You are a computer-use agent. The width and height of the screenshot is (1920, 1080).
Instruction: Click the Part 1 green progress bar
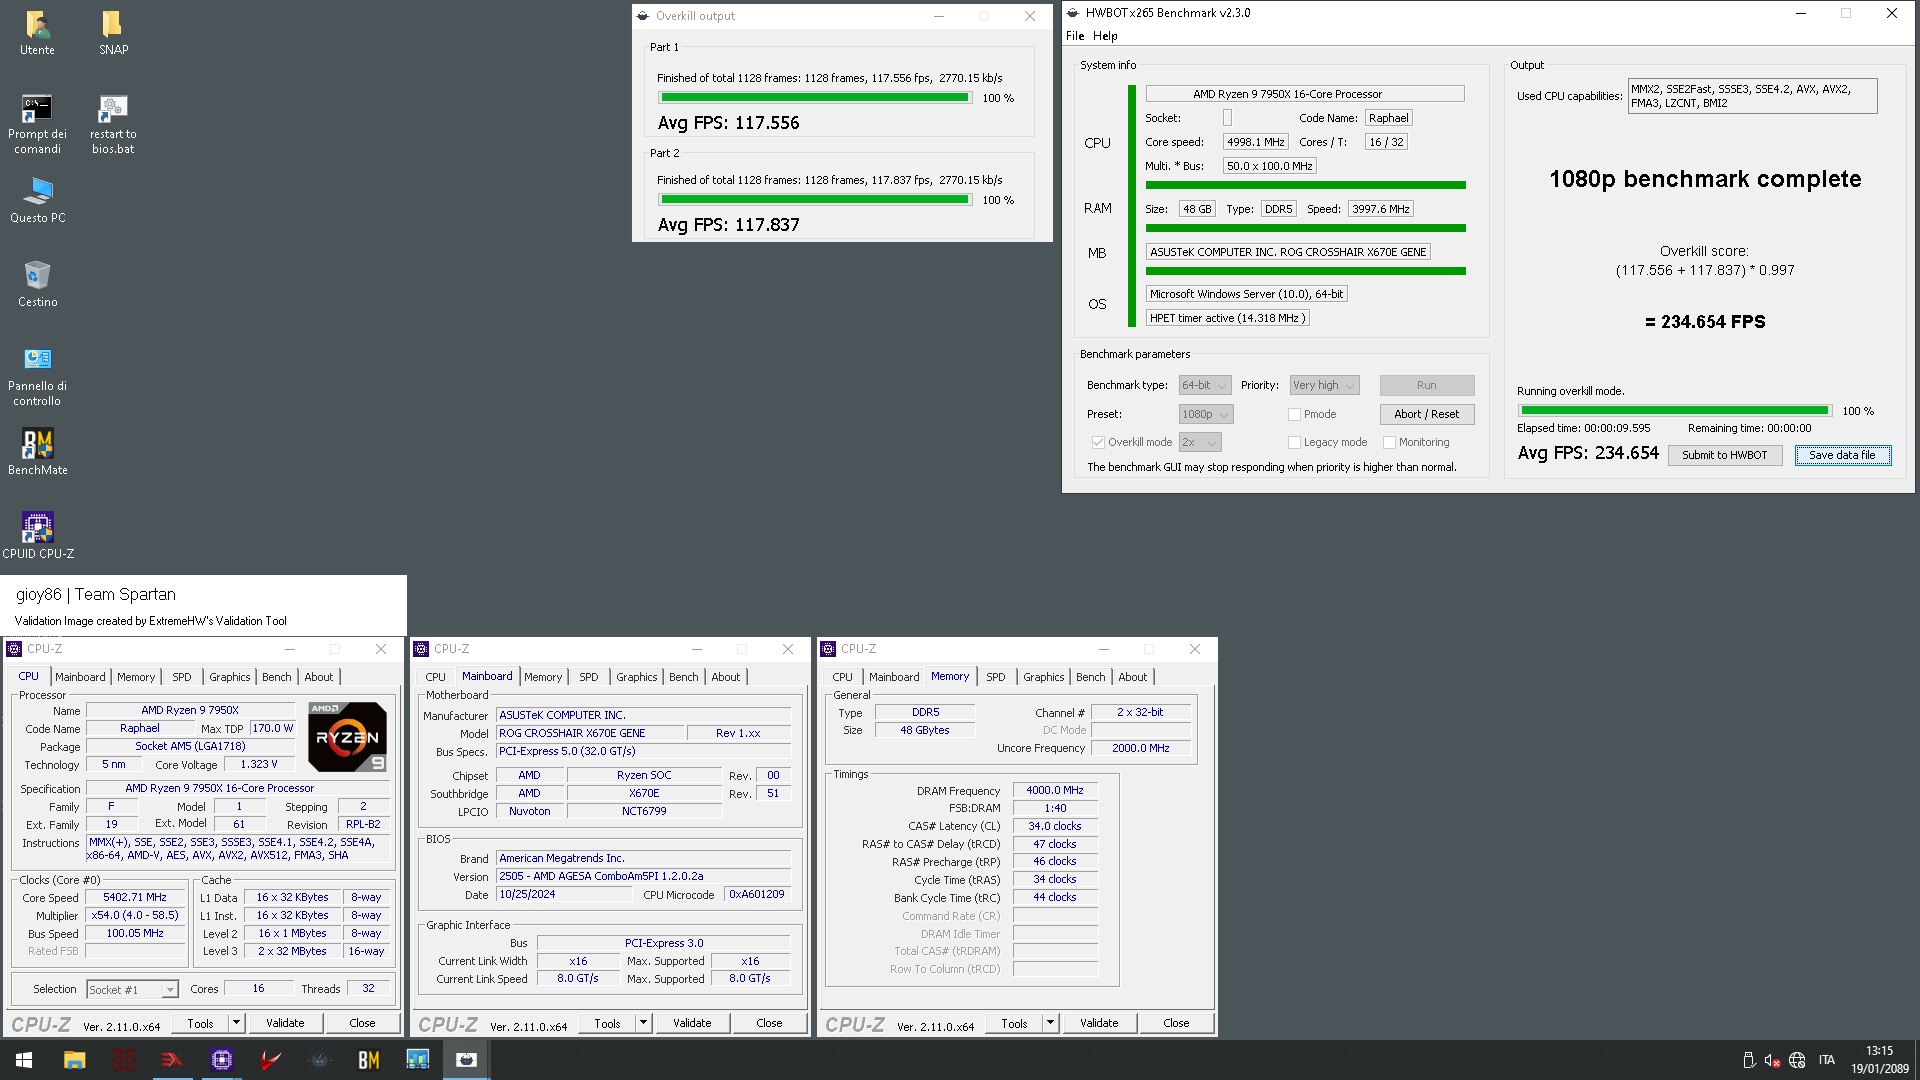pyautogui.click(x=814, y=98)
